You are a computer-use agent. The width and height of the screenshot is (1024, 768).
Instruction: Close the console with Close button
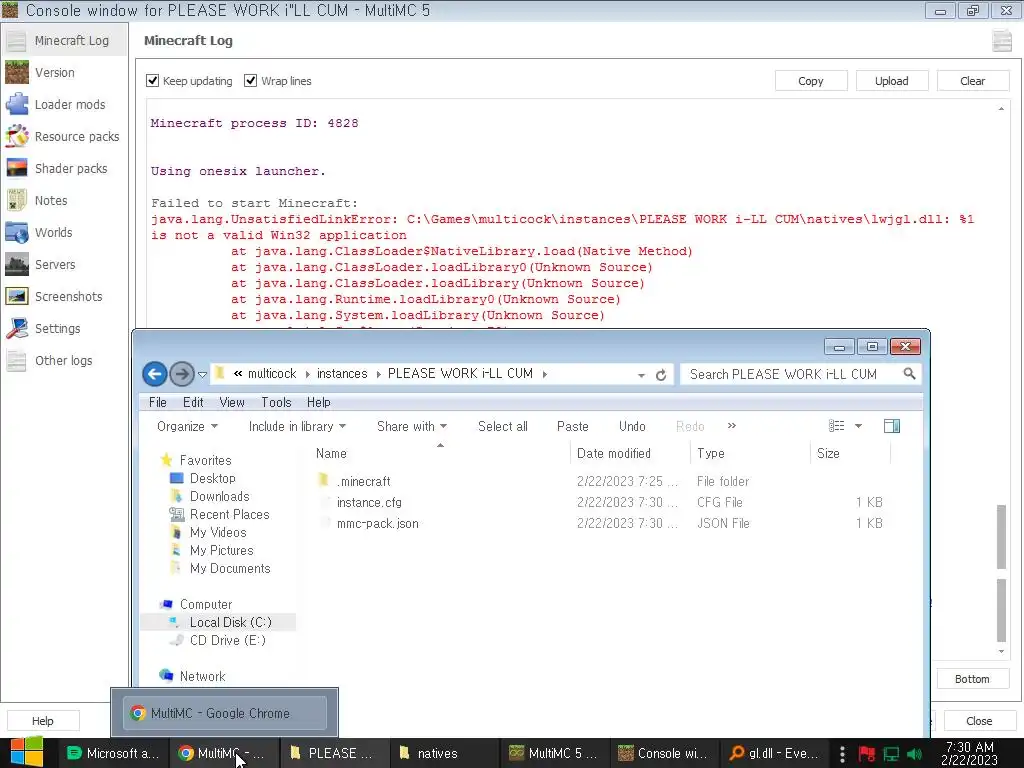pos(979,721)
